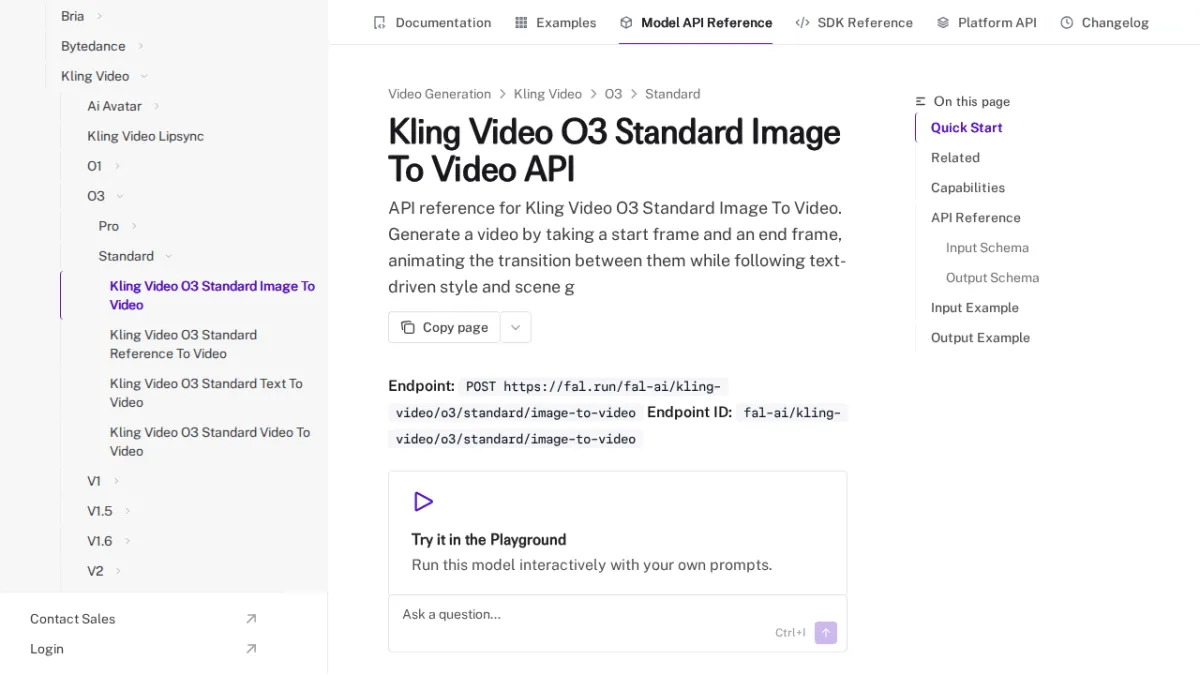Expand the Bytedance sidebar section
Screen dimensions: 1200x675
pyautogui.click(x=141, y=46)
